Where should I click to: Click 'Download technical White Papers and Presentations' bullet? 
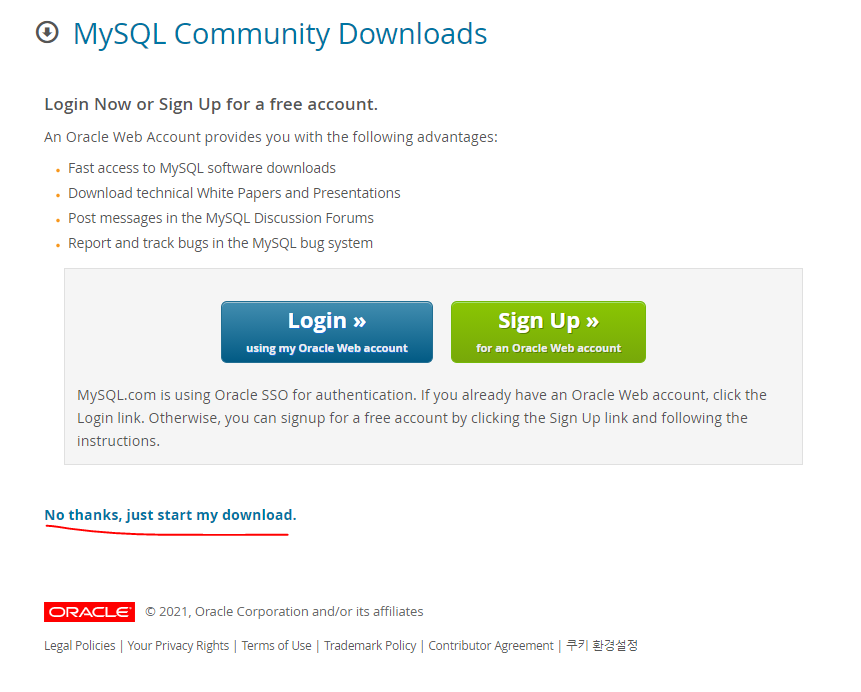click(x=234, y=193)
